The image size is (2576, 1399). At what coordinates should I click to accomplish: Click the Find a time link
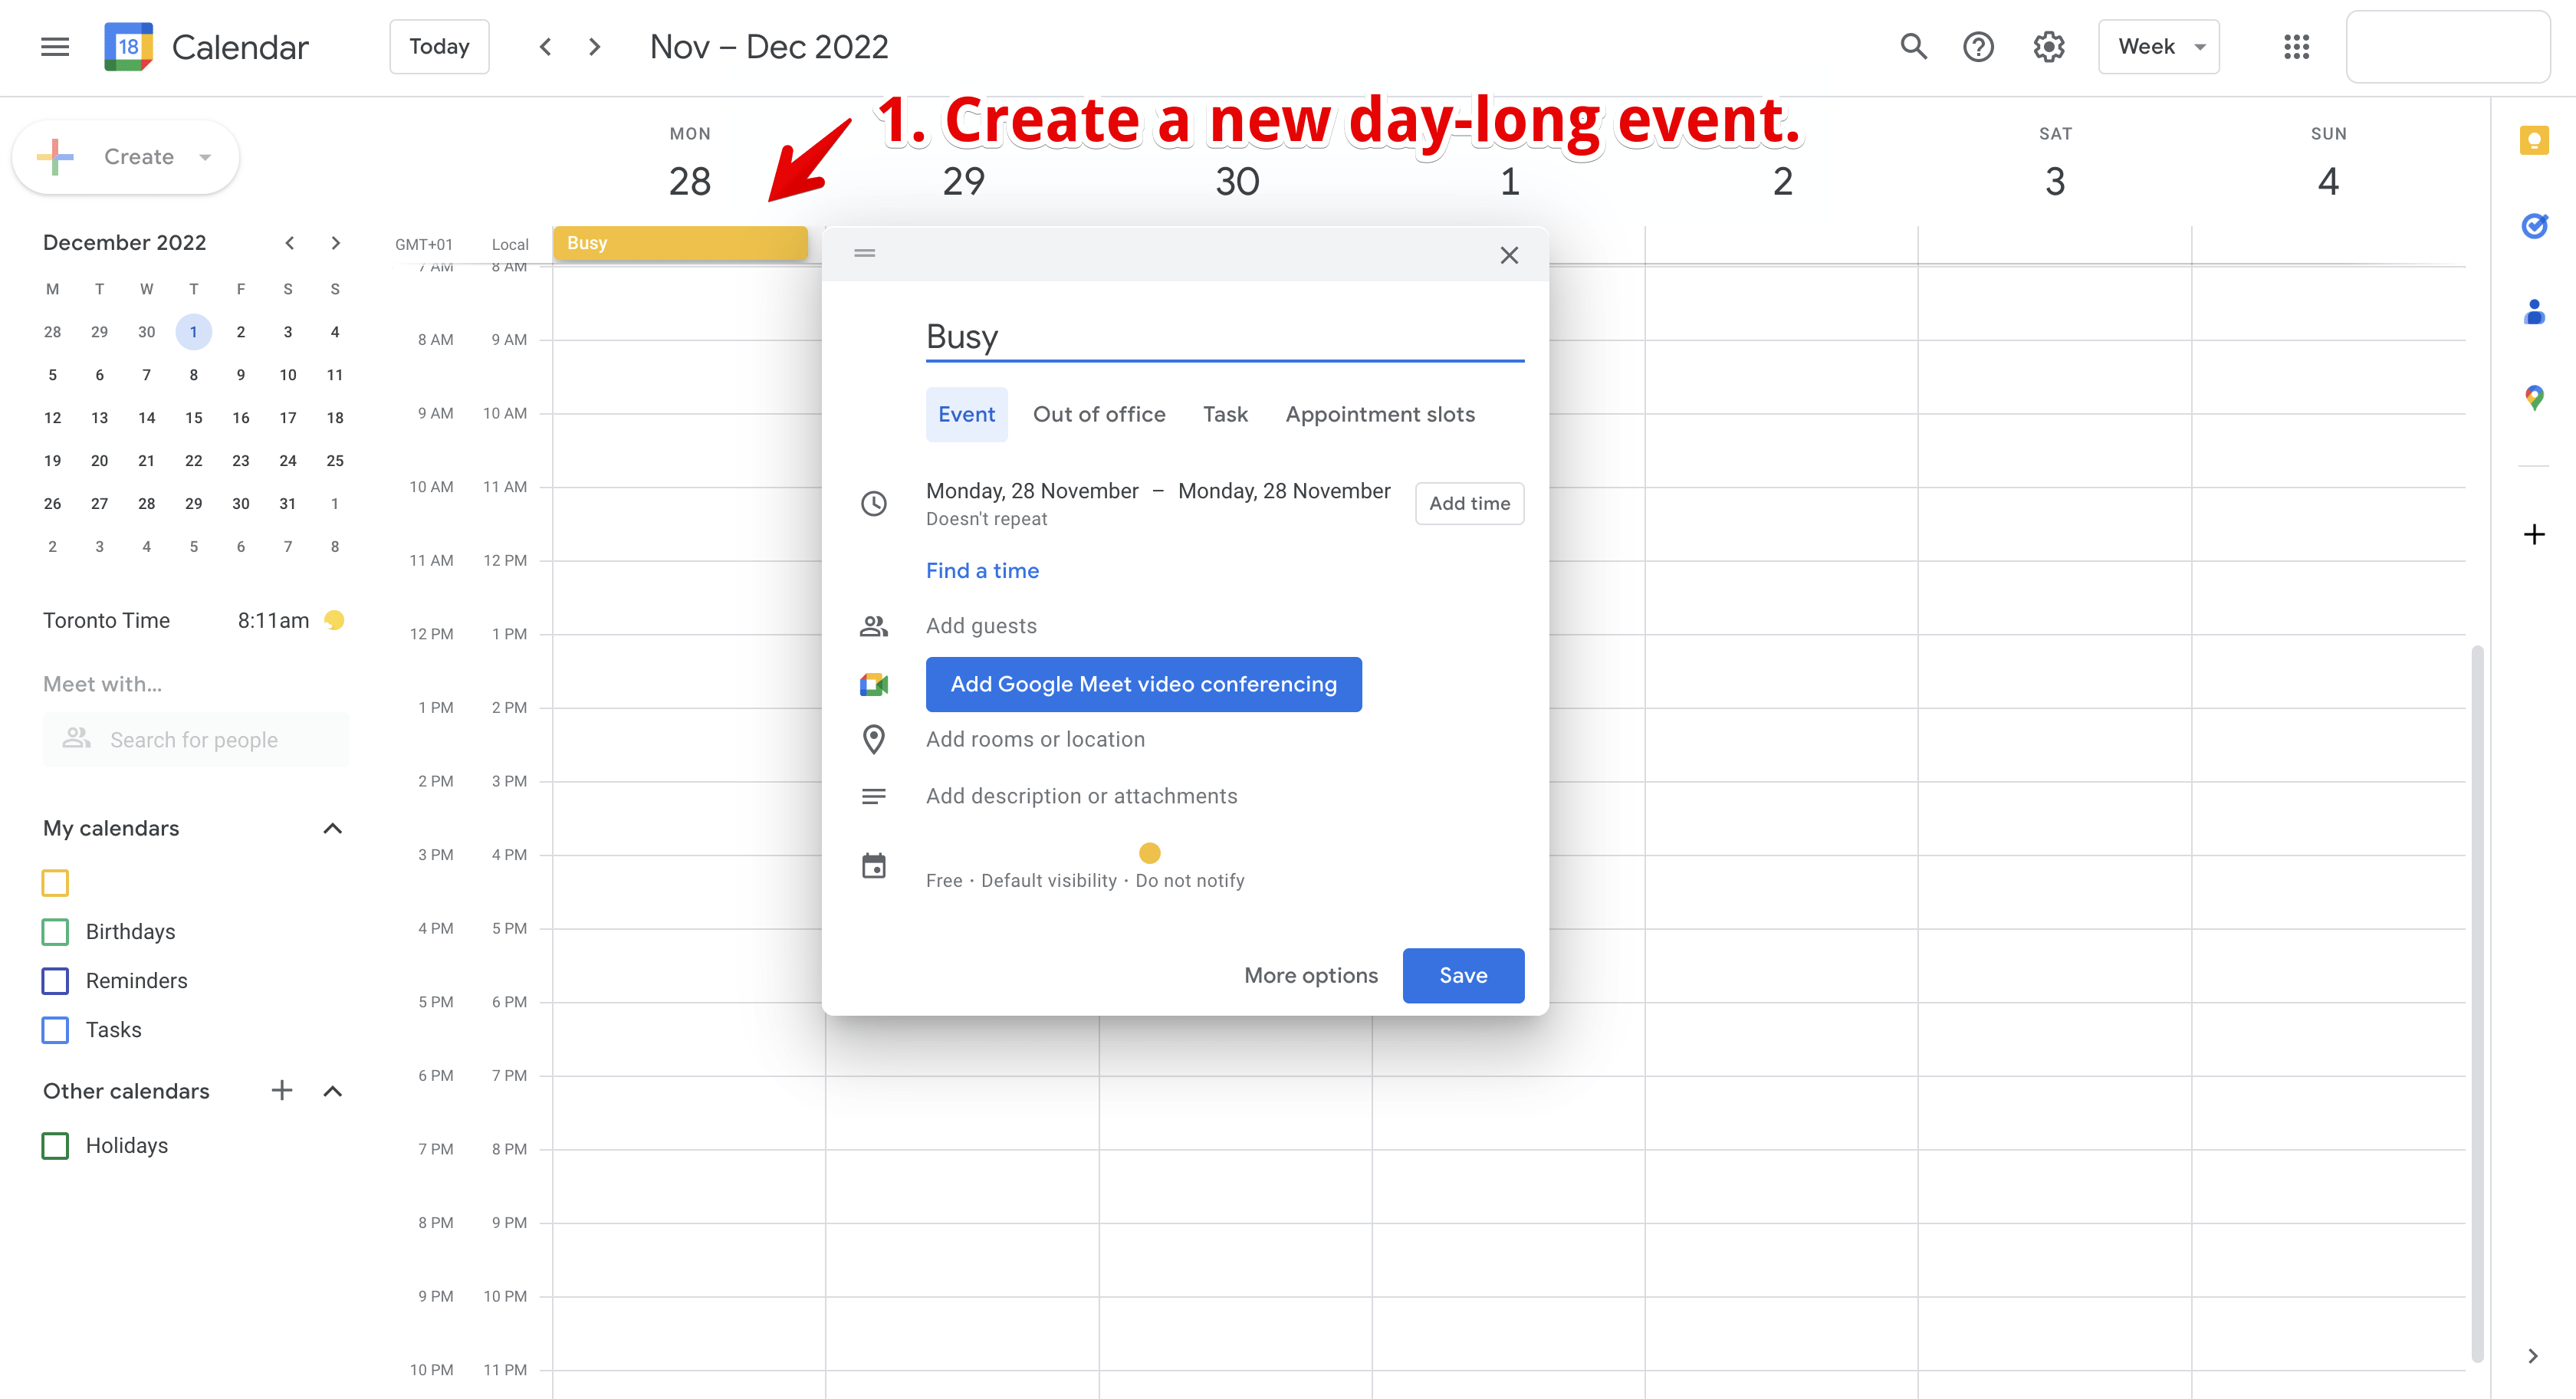pyautogui.click(x=981, y=570)
